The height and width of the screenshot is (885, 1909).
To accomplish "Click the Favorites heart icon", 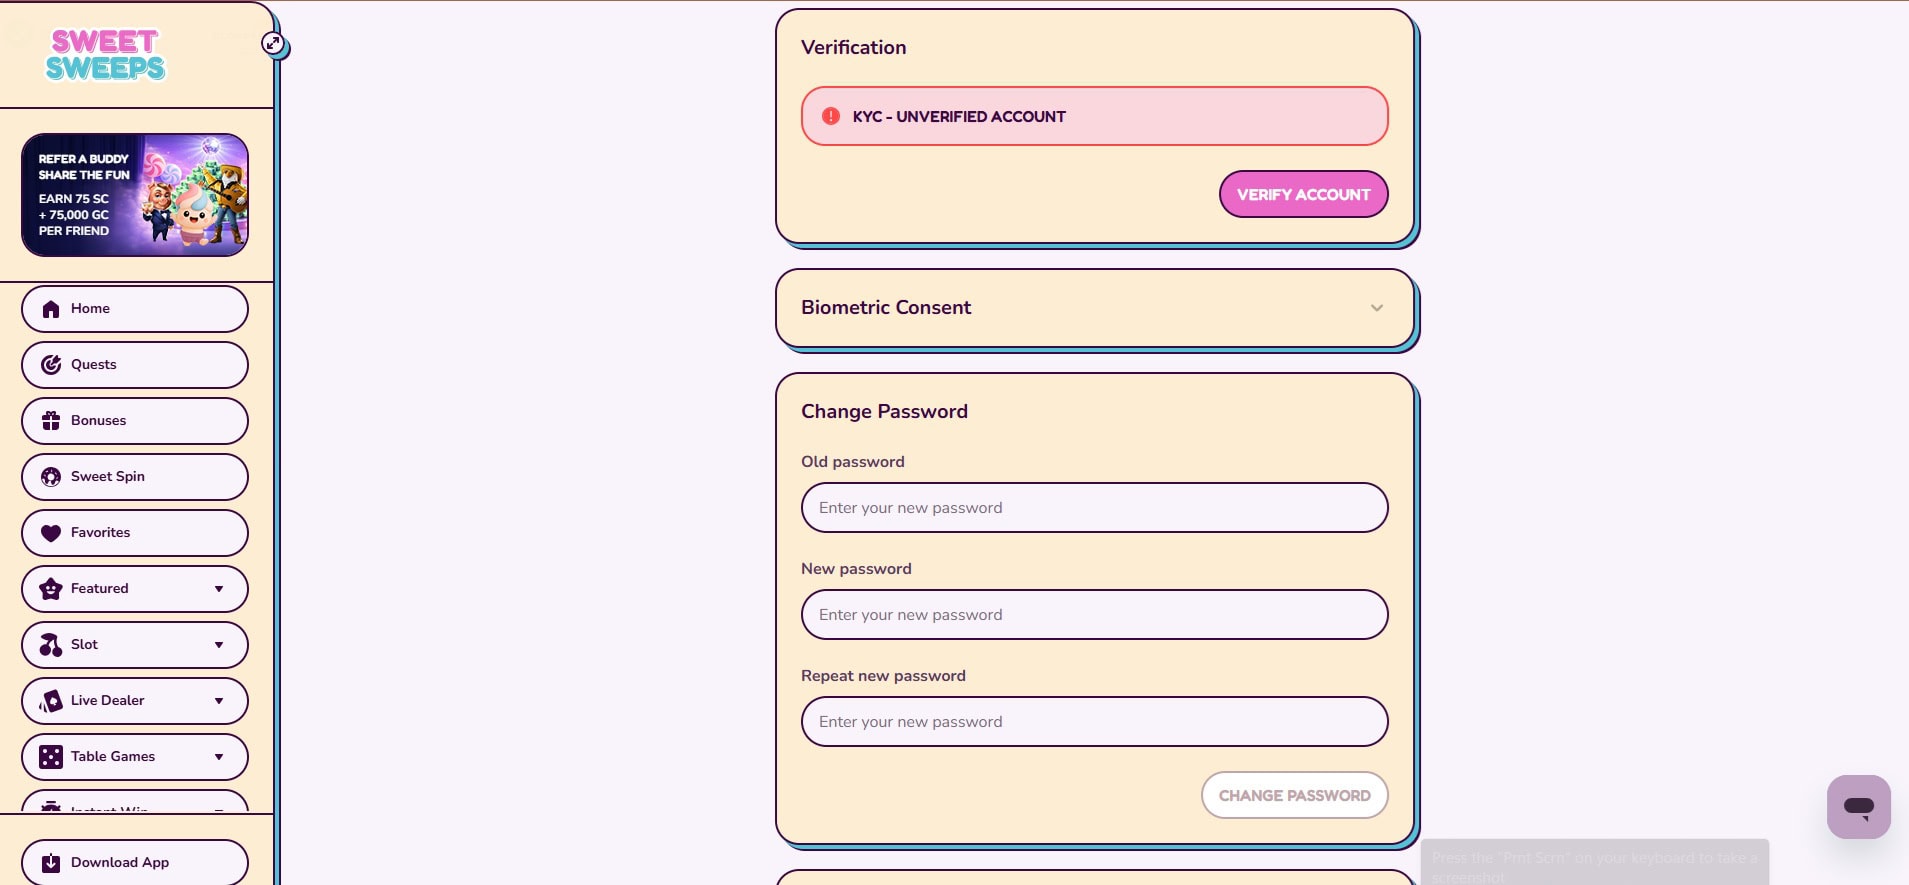I will 51,533.
